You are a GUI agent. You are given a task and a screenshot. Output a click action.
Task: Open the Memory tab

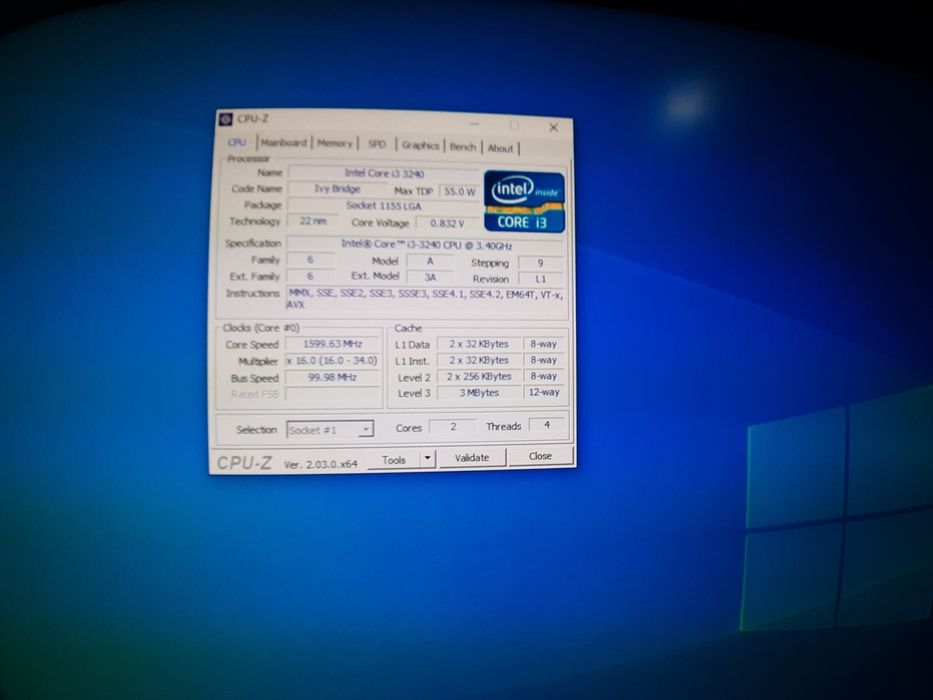point(334,143)
